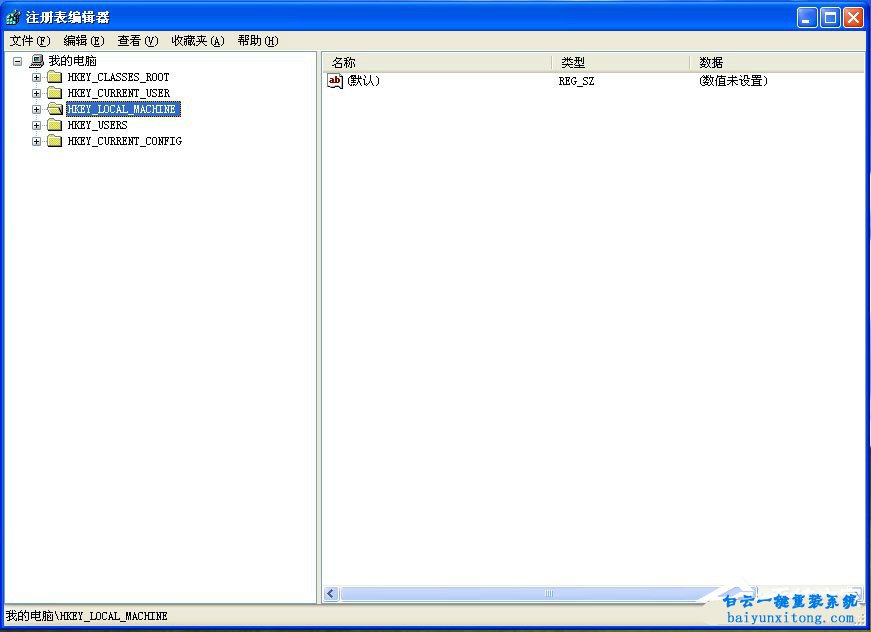Screen dimensions: 871x632
Task: Click the horizontal scrollbar's left arrow
Action: (x=330, y=593)
